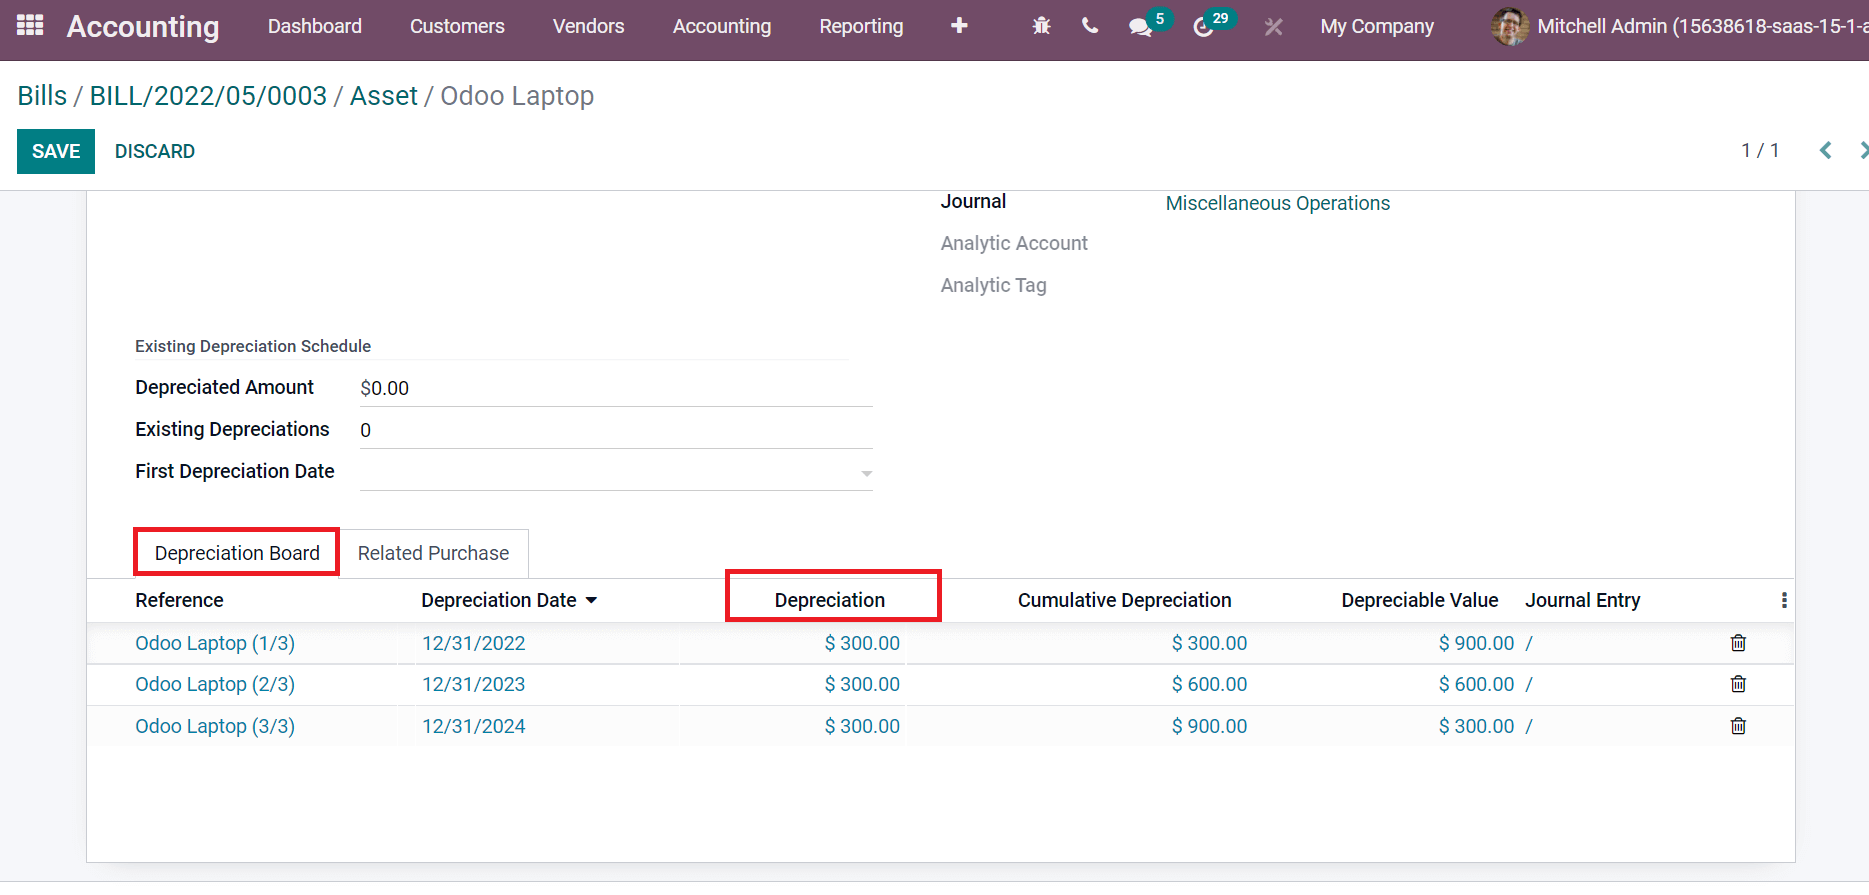This screenshot has width=1869, height=895.
Task: Open column options kebab menu
Action: pyautogui.click(x=1783, y=600)
